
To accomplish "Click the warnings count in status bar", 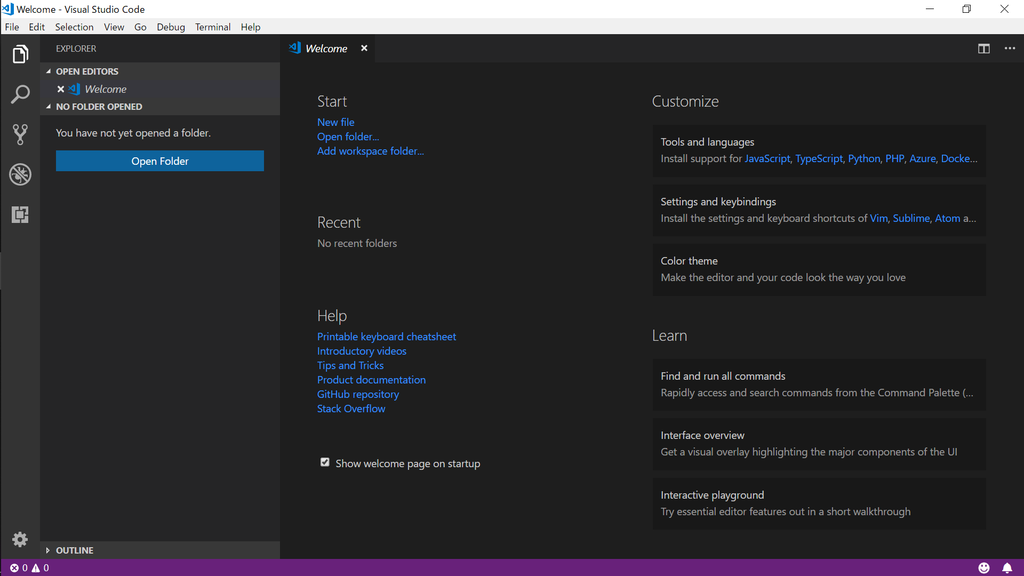I will coord(40,568).
